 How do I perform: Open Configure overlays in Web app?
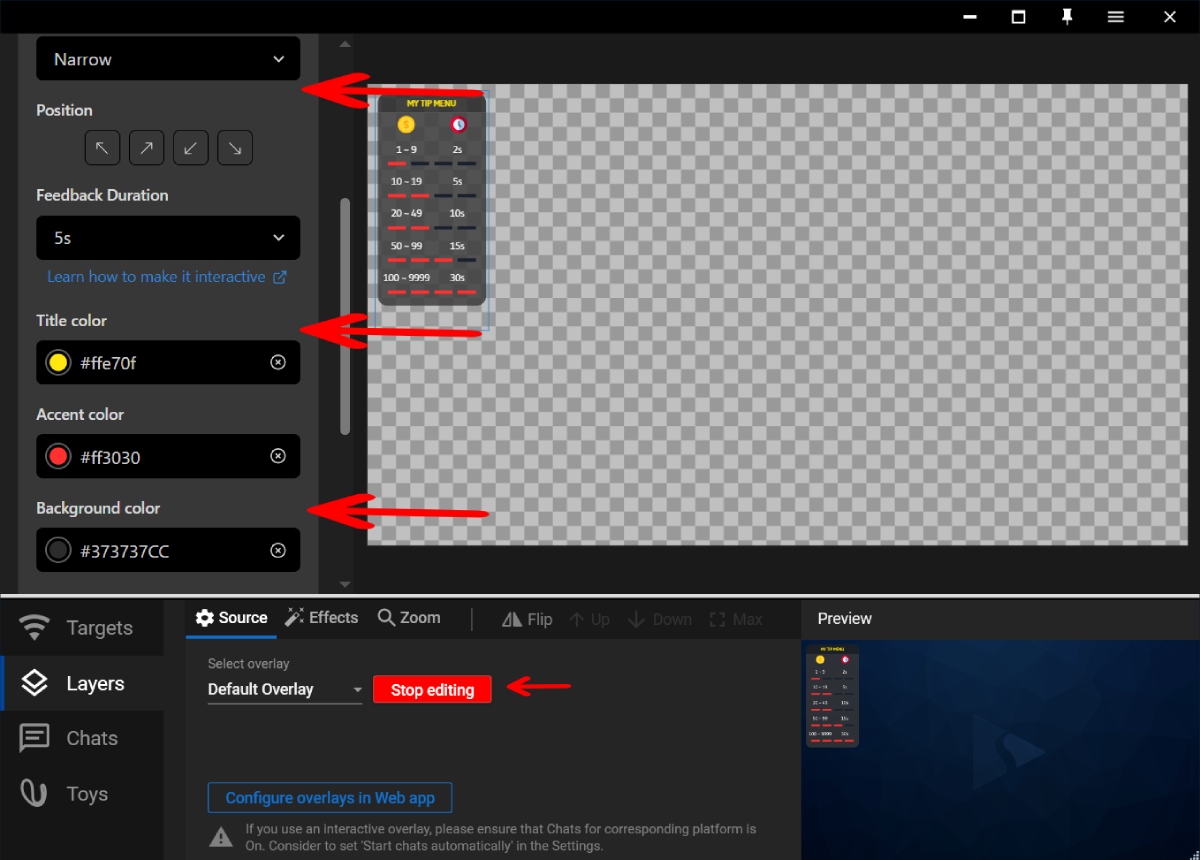(329, 797)
